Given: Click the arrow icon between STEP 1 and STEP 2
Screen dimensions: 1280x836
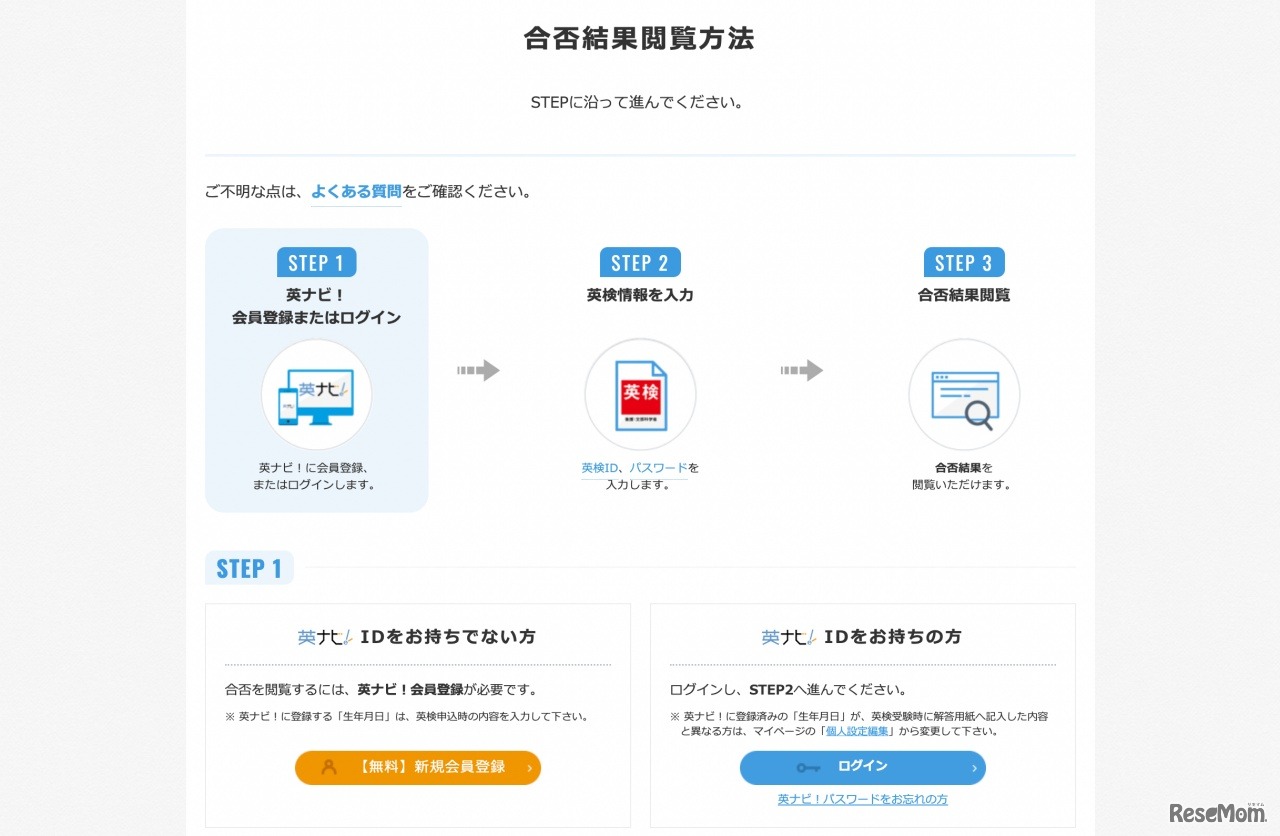Looking at the screenshot, I should [478, 370].
